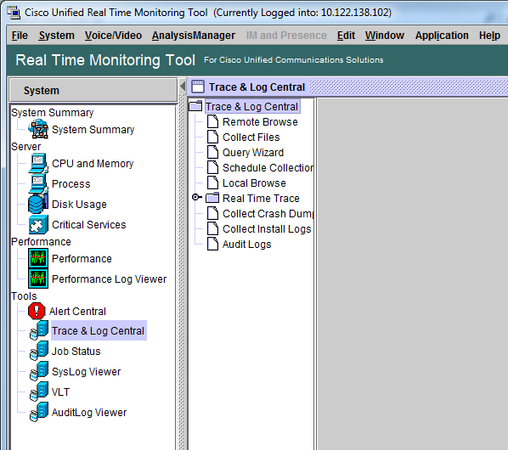Screen dimensions: 508x450
Task: Open Disk Usage database icon
Action: coord(38,204)
